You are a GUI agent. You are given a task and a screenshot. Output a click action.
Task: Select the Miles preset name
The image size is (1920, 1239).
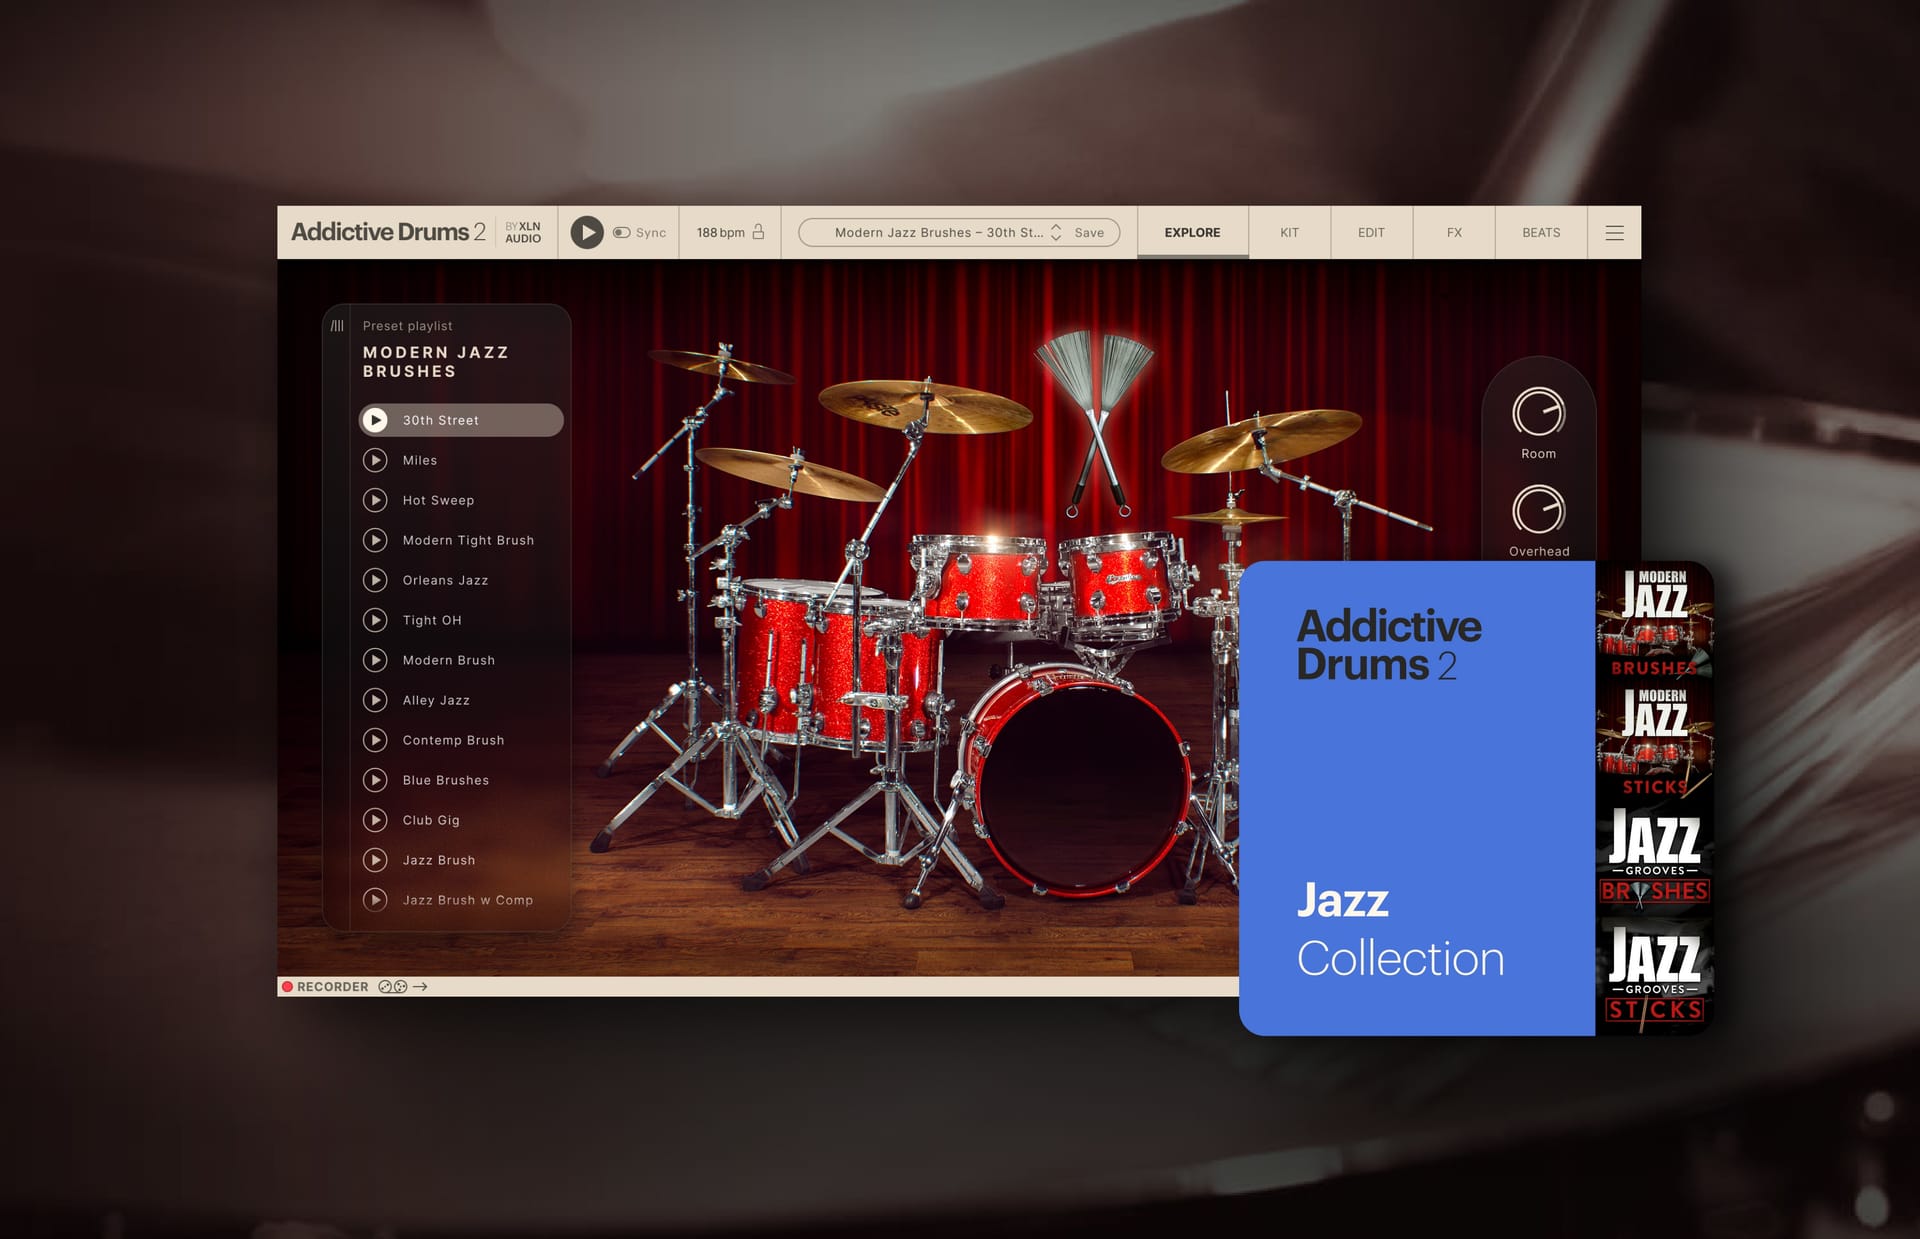tap(420, 460)
